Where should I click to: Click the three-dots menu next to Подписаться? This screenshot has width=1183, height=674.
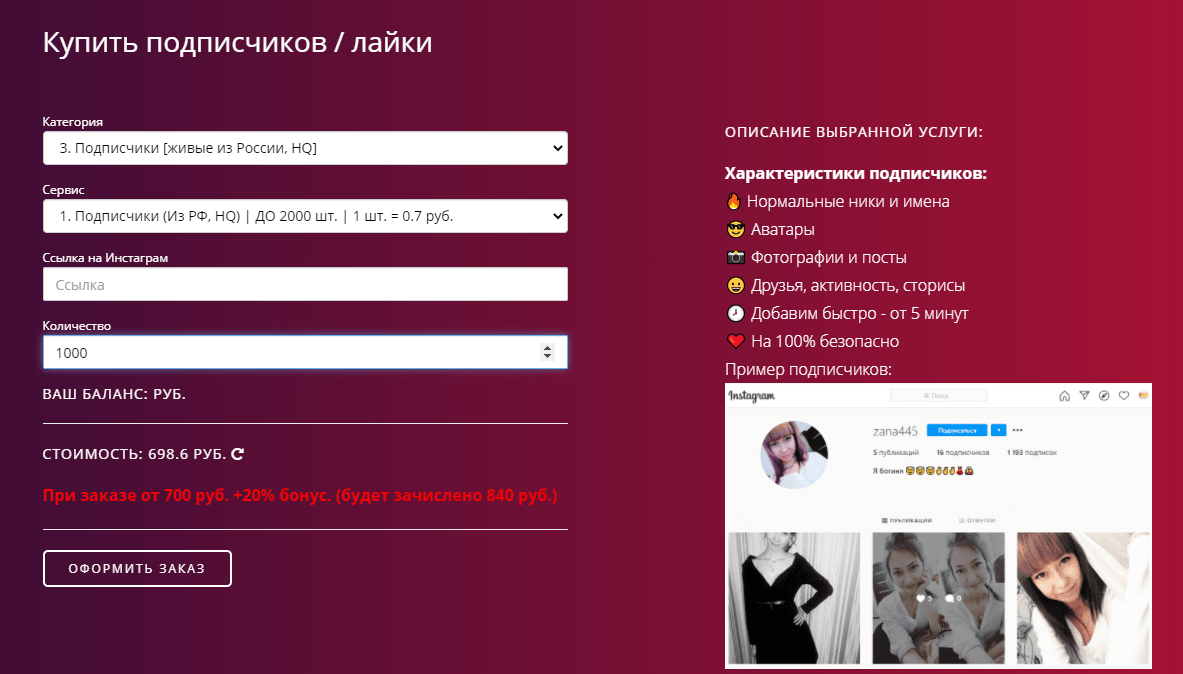[1018, 430]
